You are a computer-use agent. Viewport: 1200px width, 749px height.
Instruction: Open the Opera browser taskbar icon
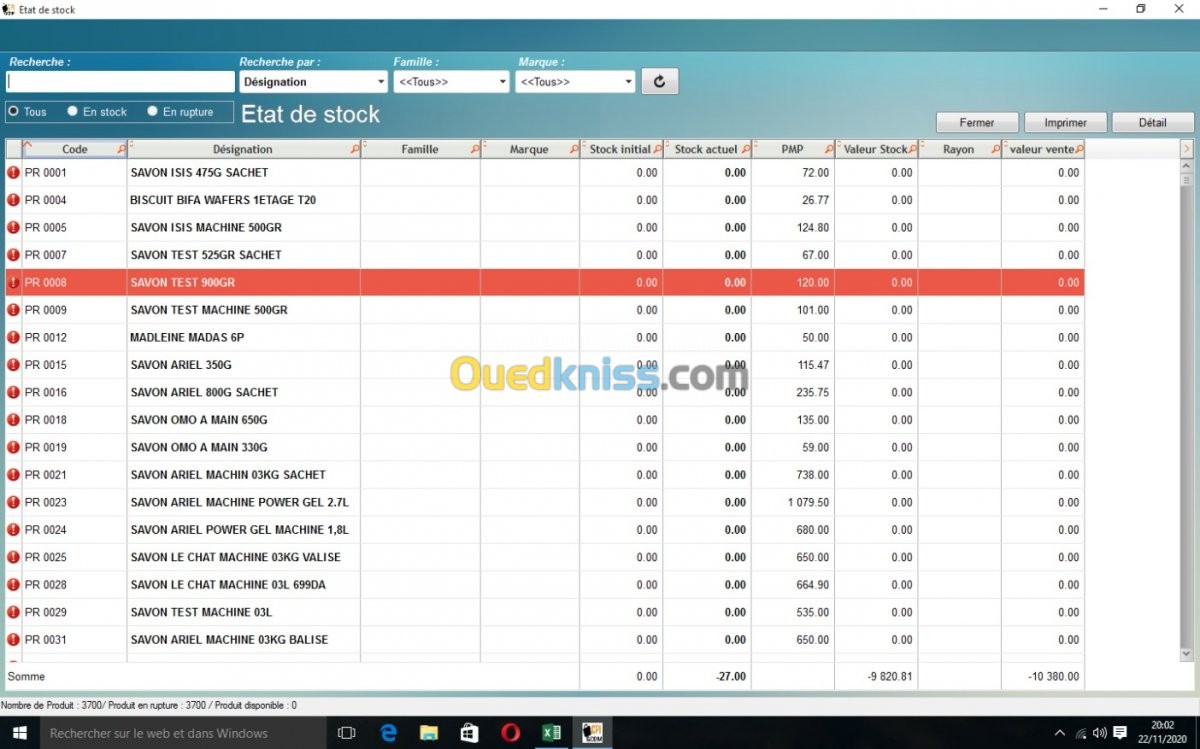[510, 733]
